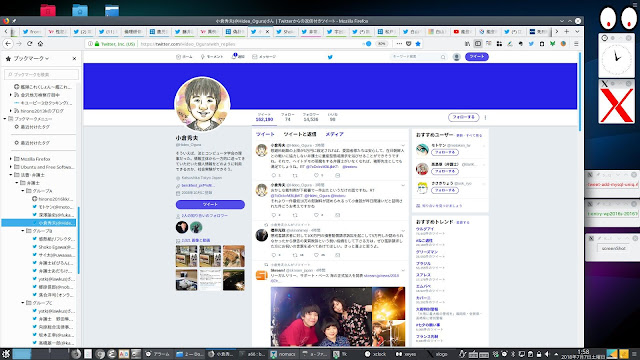Open the dropdown caret on first tweet
The width and height of the screenshot is (640, 360).
click(x=403, y=145)
